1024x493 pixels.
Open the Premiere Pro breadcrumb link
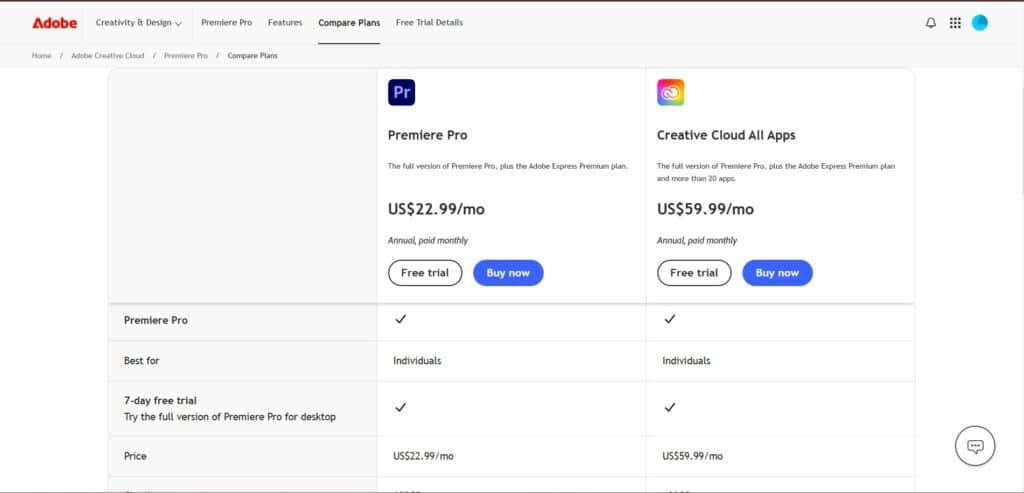point(185,56)
